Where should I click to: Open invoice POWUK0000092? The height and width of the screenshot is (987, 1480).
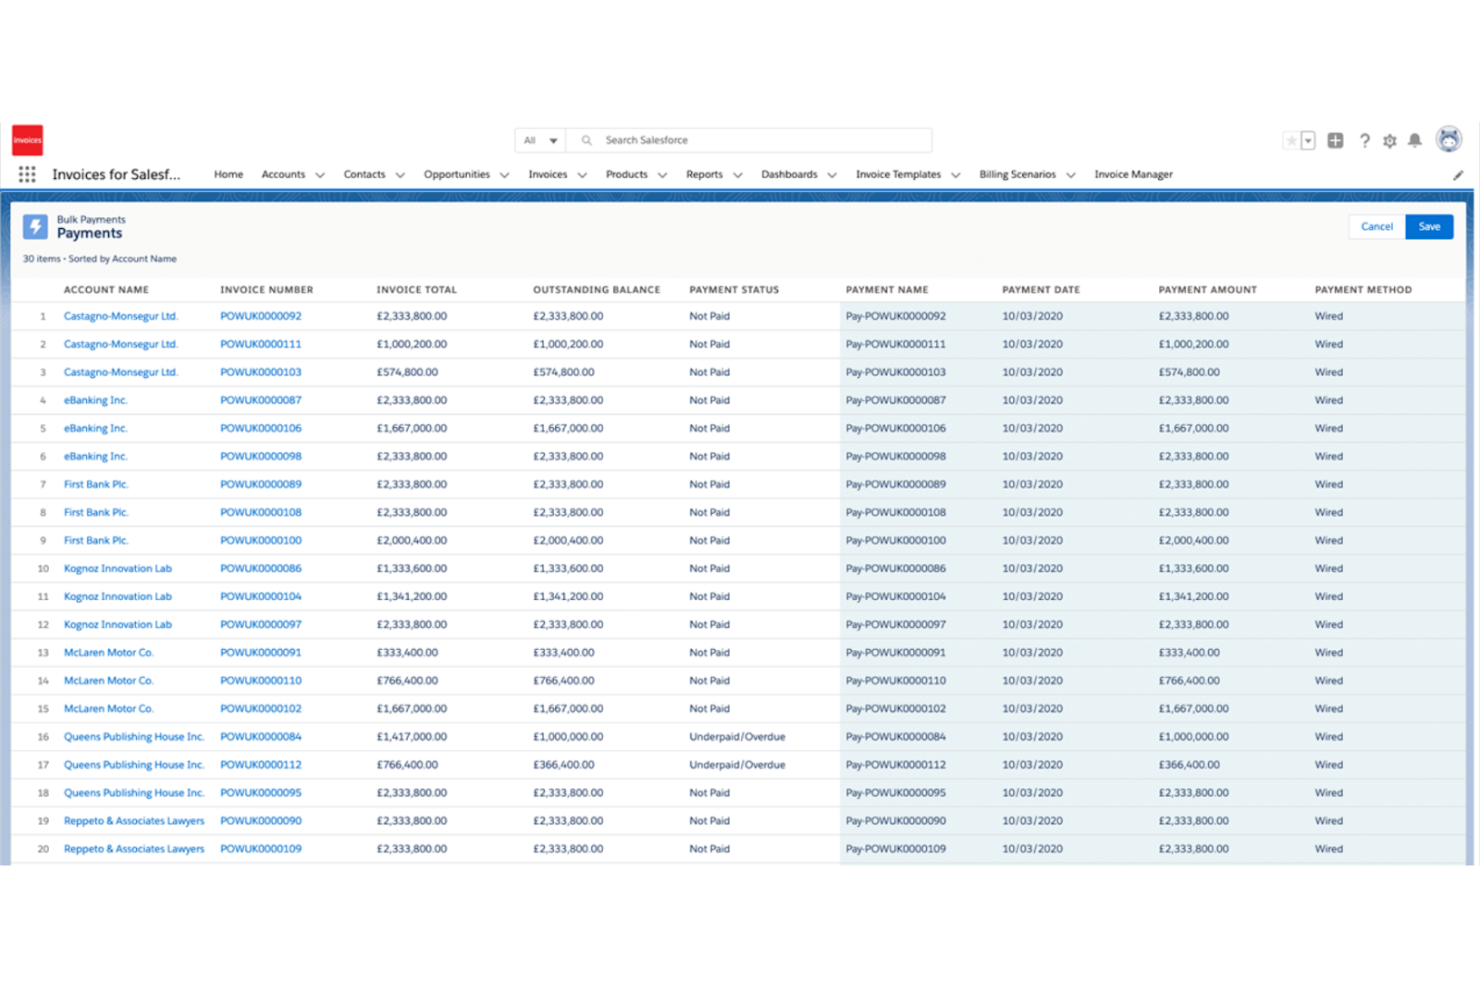click(260, 315)
